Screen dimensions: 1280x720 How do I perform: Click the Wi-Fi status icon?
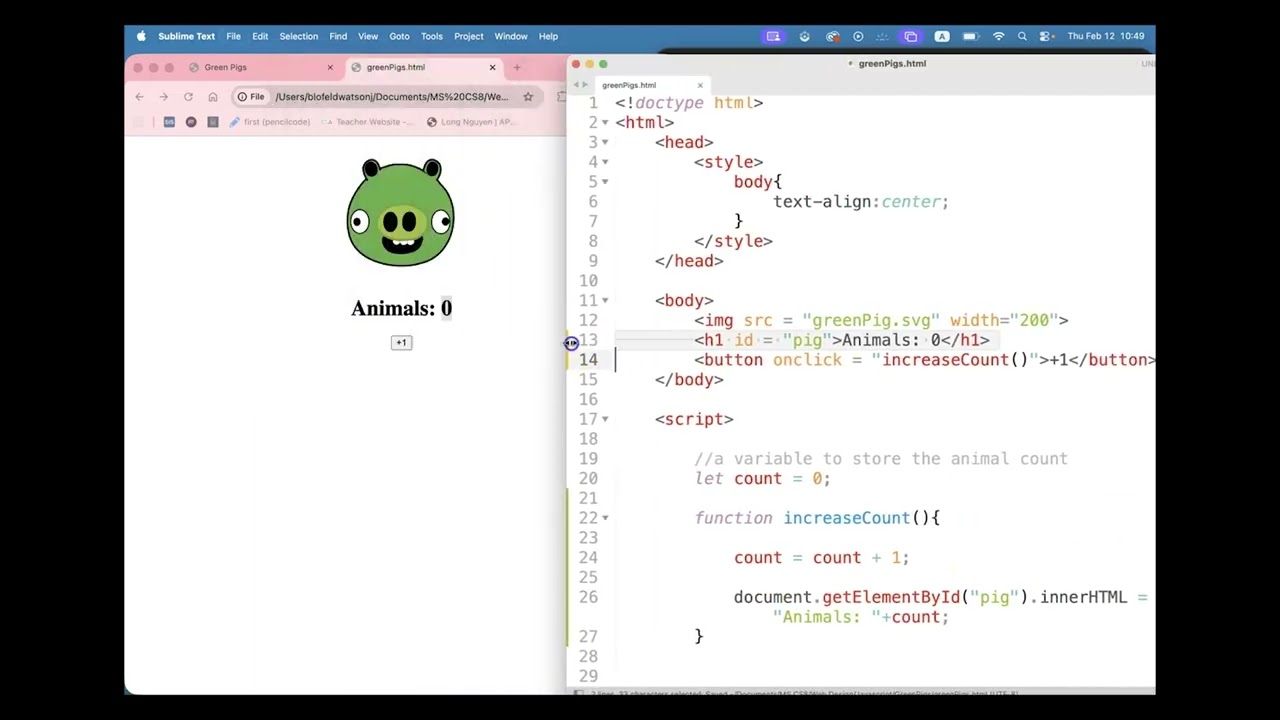coord(998,36)
